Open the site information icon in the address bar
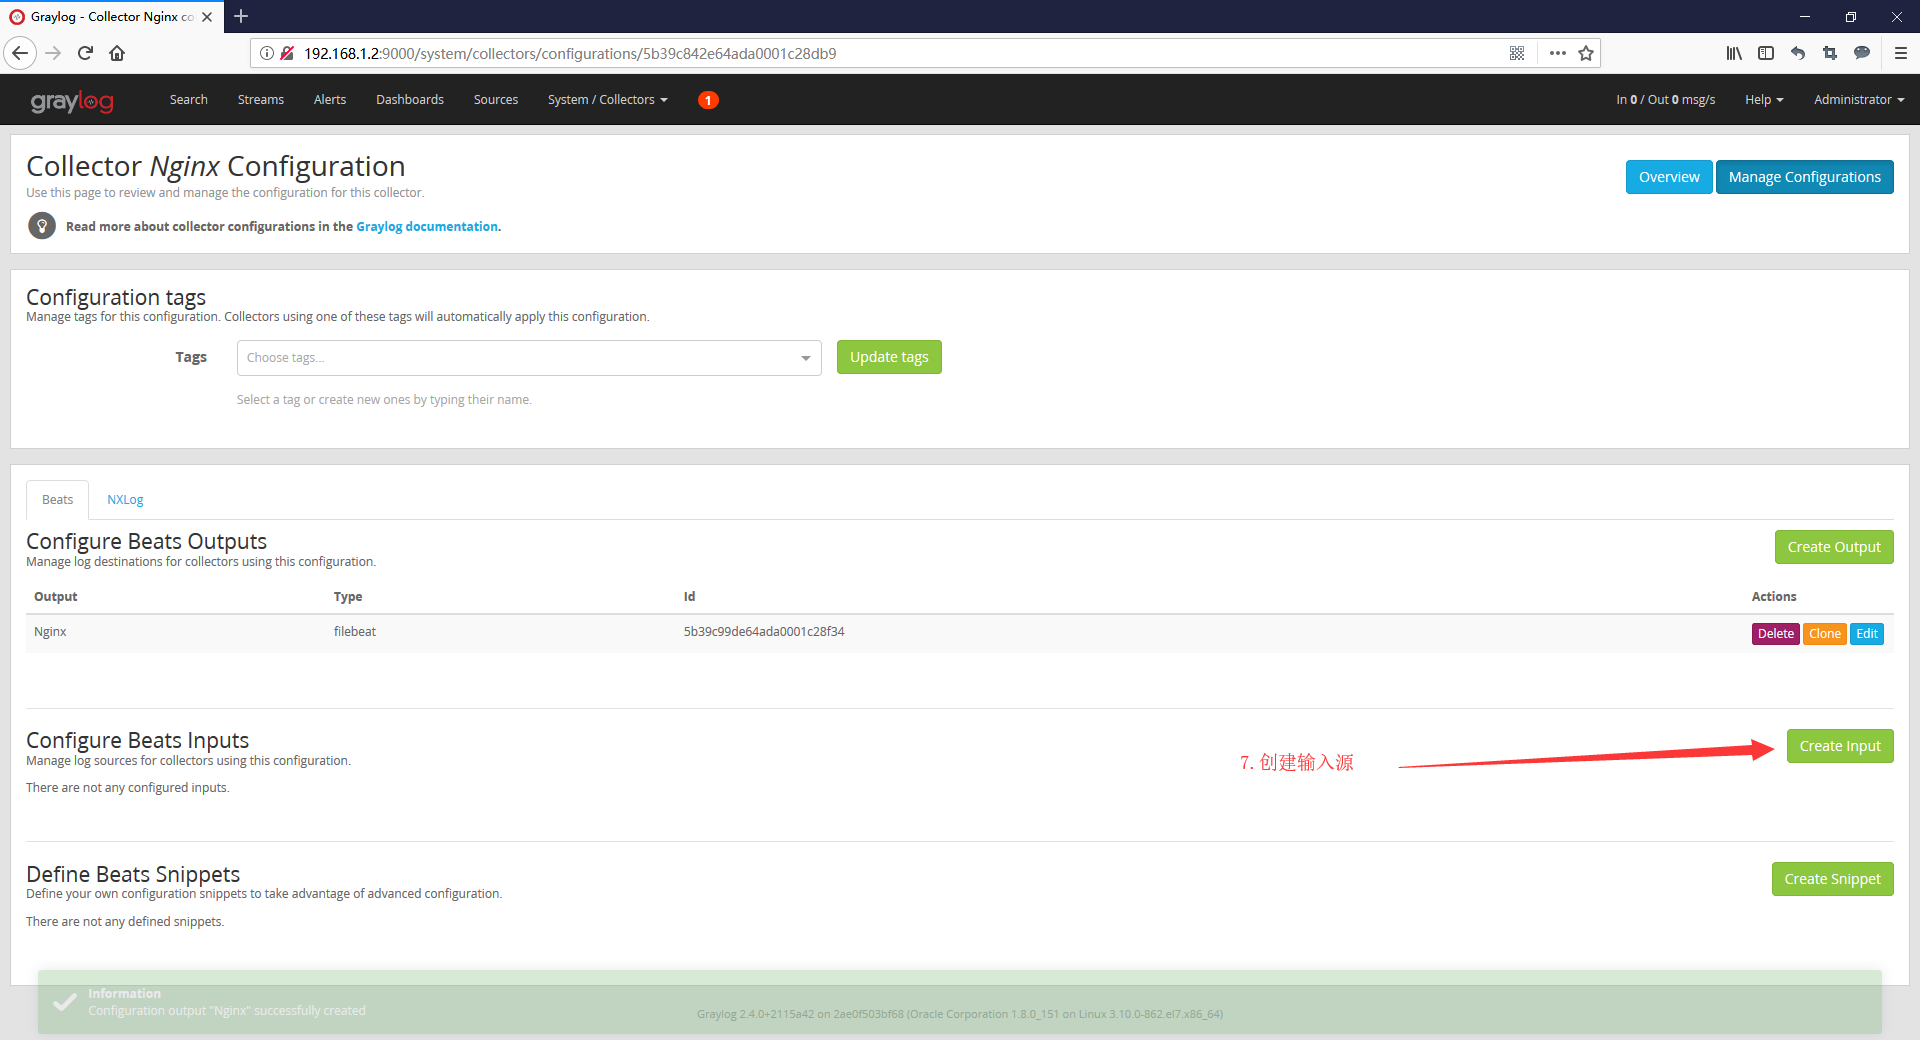This screenshot has width=1920, height=1040. click(x=267, y=53)
